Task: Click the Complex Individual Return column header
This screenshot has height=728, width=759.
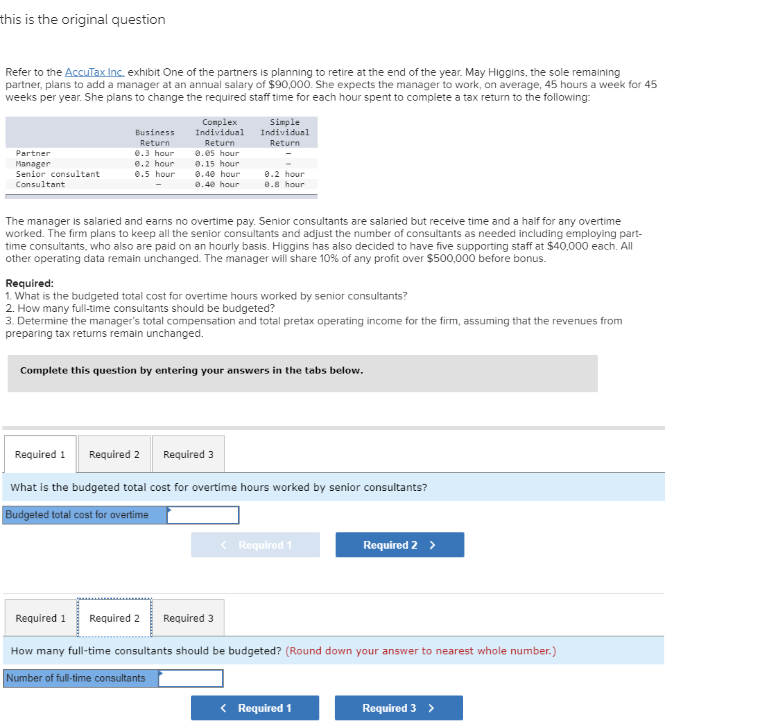Action: [220, 133]
